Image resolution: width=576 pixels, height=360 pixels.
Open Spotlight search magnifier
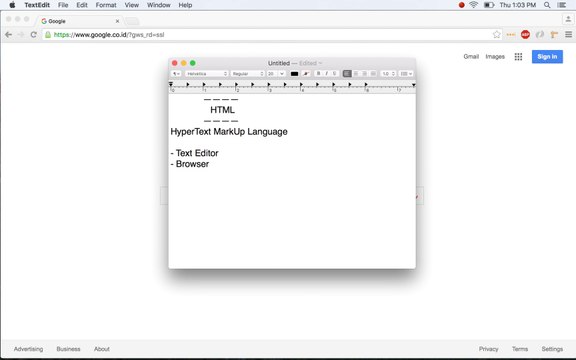(x=547, y=5)
